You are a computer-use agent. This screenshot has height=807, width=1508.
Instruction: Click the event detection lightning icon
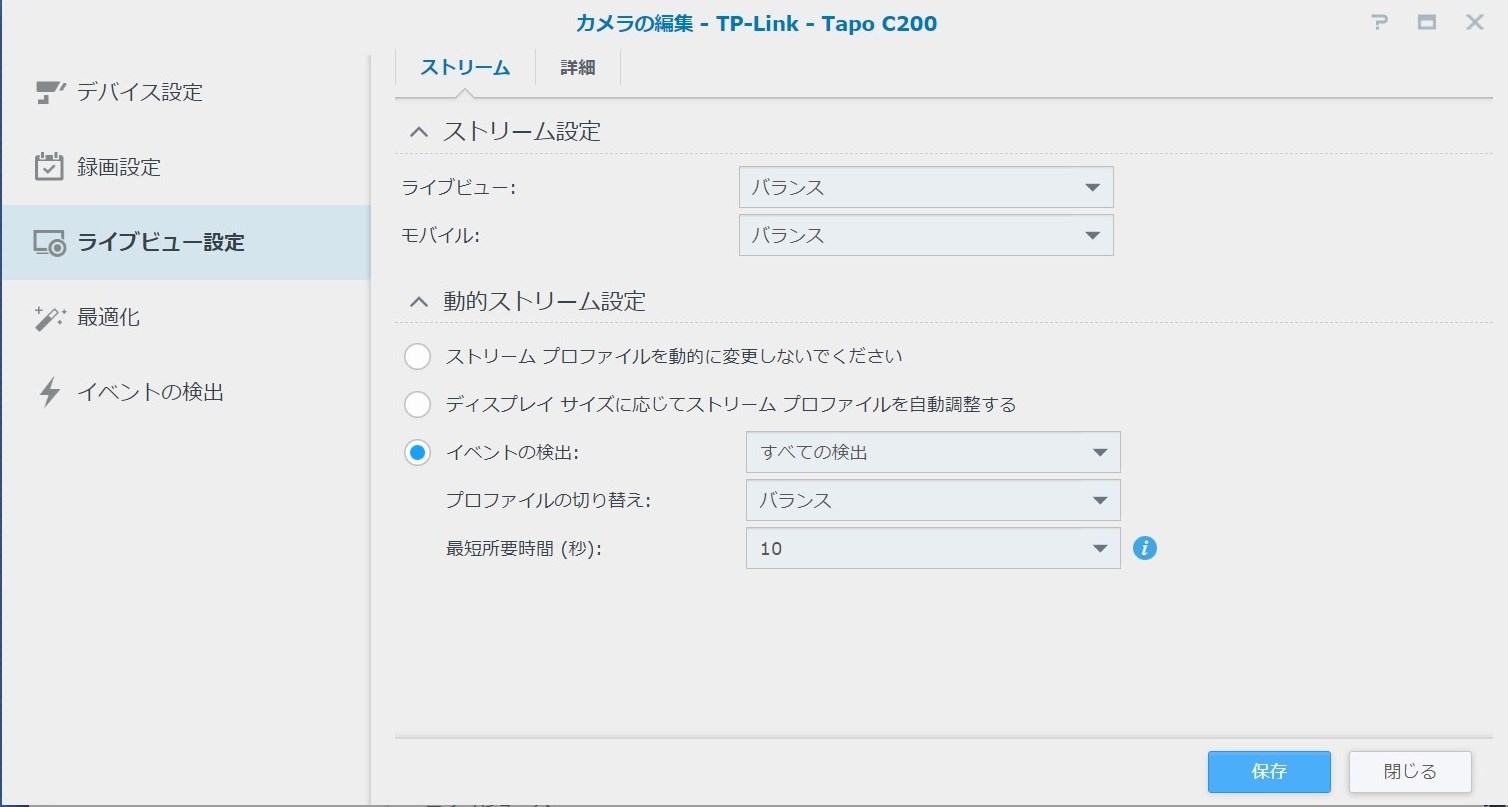click(x=48, y=392)
